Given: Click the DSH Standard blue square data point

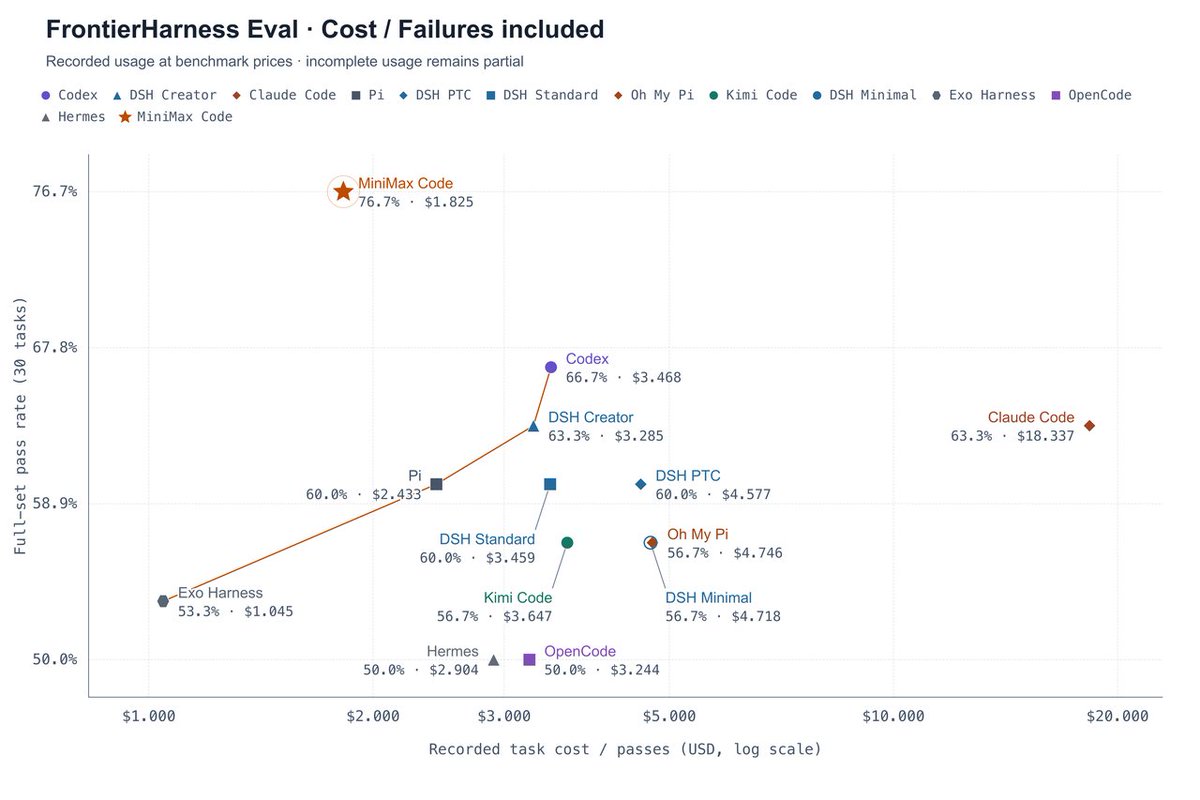Looking at the screenshot, I should point(550,484).
